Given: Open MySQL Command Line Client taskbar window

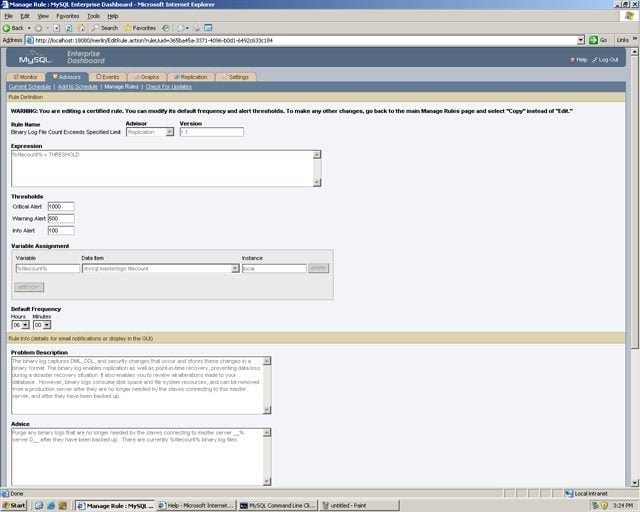Looking at the screenshot, I should point(278,505).
